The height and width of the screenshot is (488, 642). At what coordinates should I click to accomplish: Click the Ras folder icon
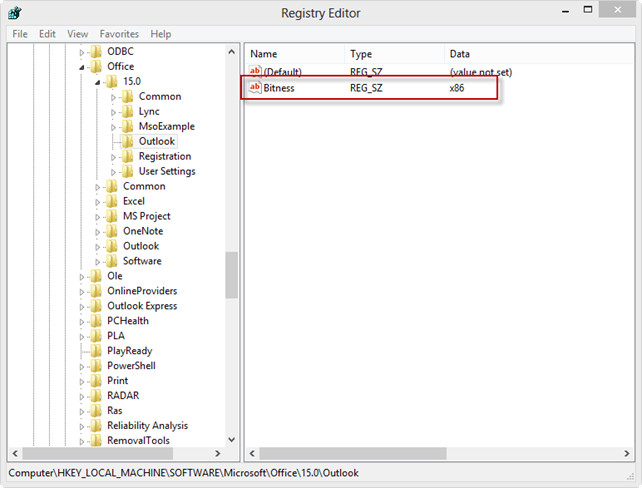pyautogui.click(x=96, y=411)
